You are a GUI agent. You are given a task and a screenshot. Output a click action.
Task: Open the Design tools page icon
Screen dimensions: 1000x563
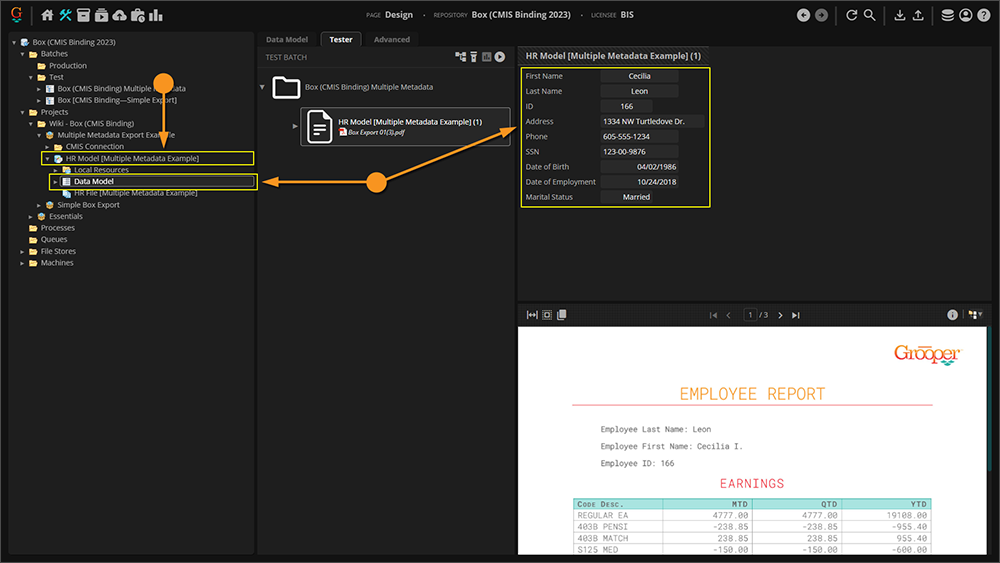click(x=65, y=15)
